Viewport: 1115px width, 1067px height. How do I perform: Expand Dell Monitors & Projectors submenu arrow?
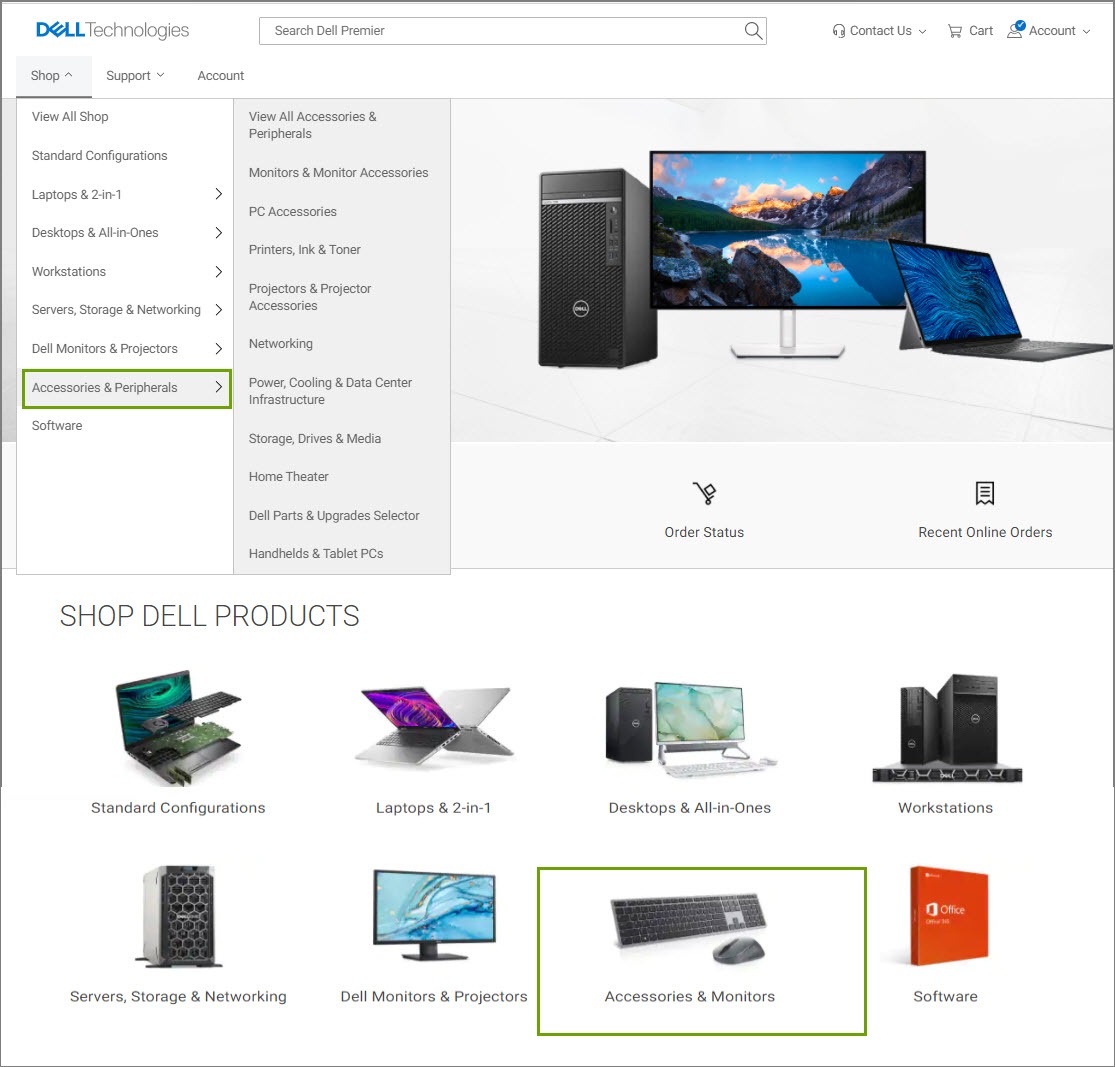[218, 349]
